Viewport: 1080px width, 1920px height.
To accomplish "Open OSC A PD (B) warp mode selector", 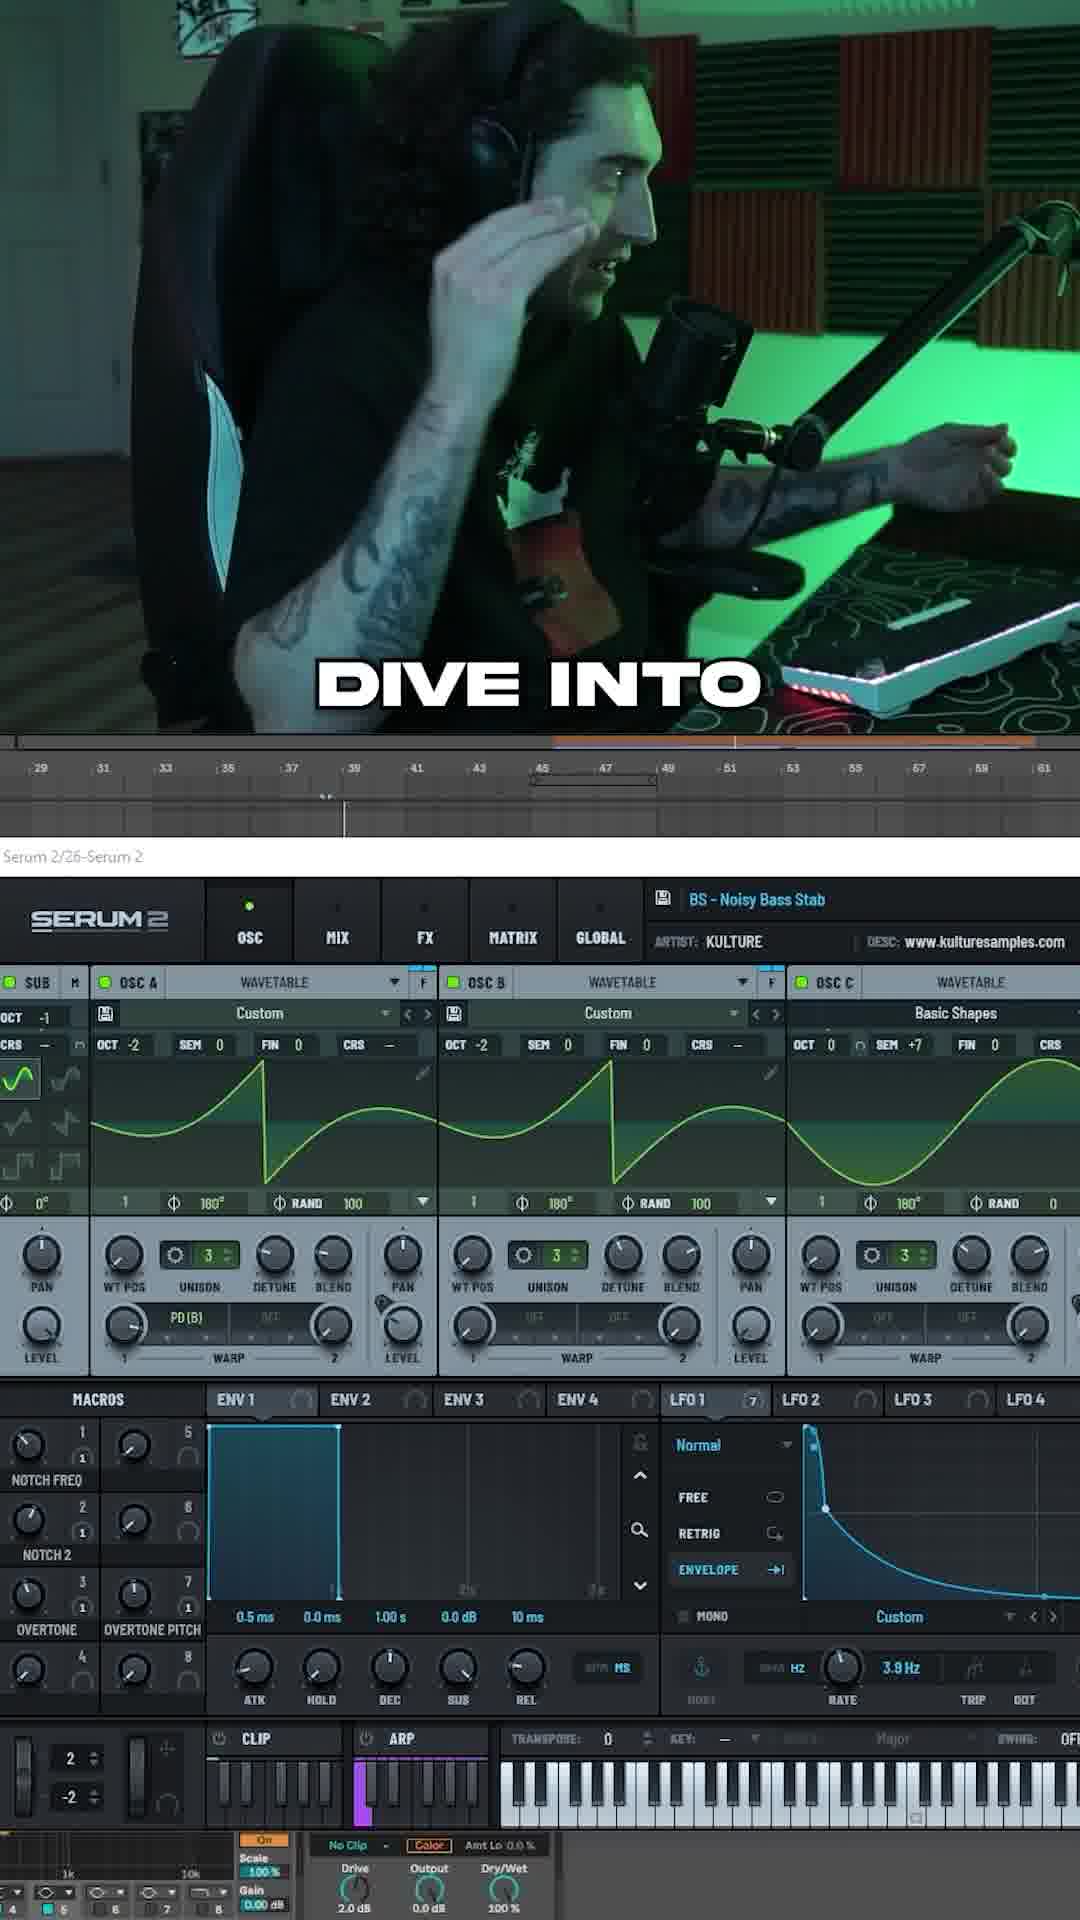I will (187, 1318).
